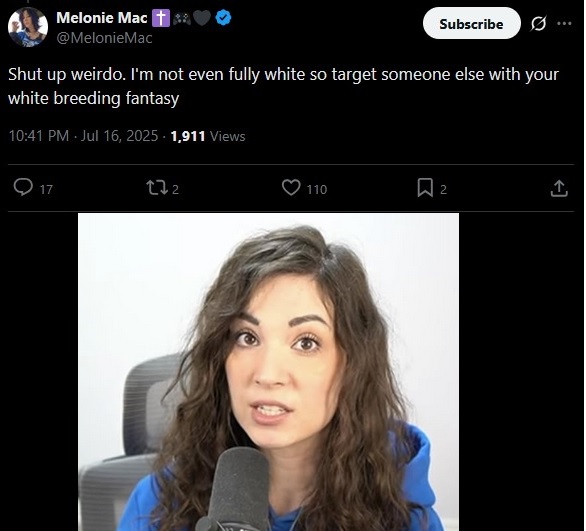
Task: Click the blue verified checkmark badge
Action: [x=223, y=18]
